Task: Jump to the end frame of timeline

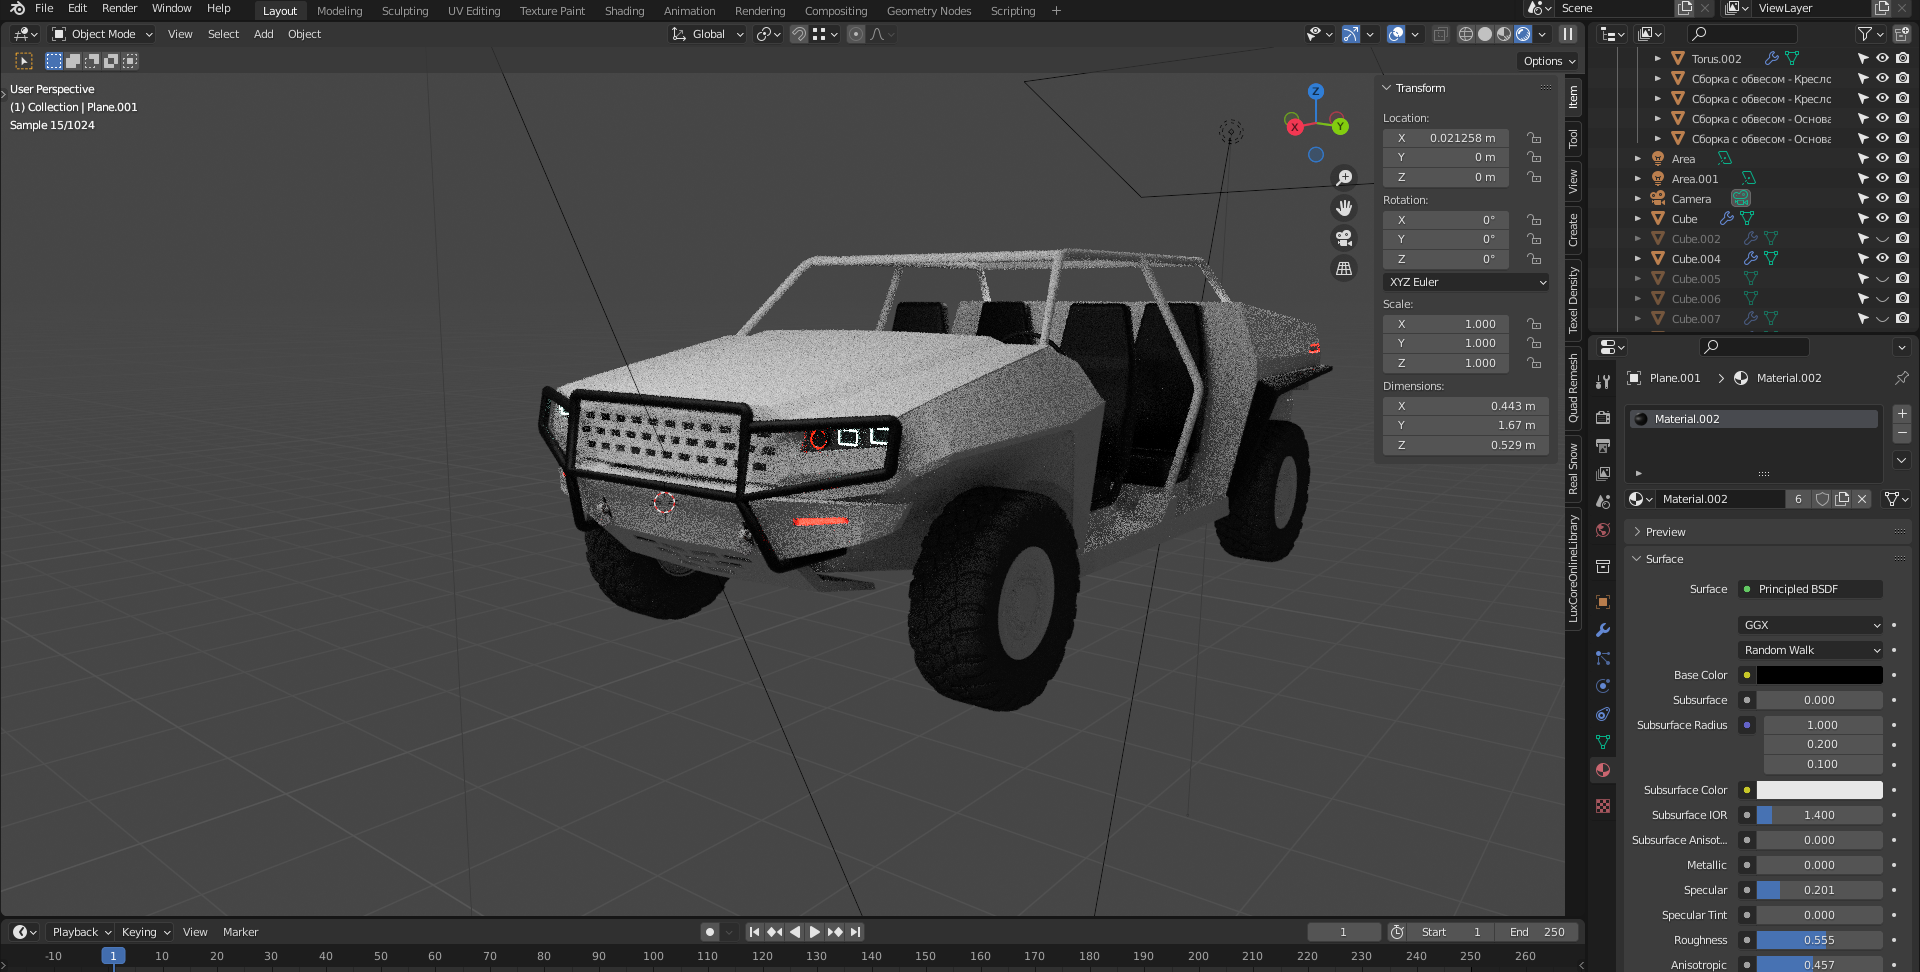Action: coord(855,932)
